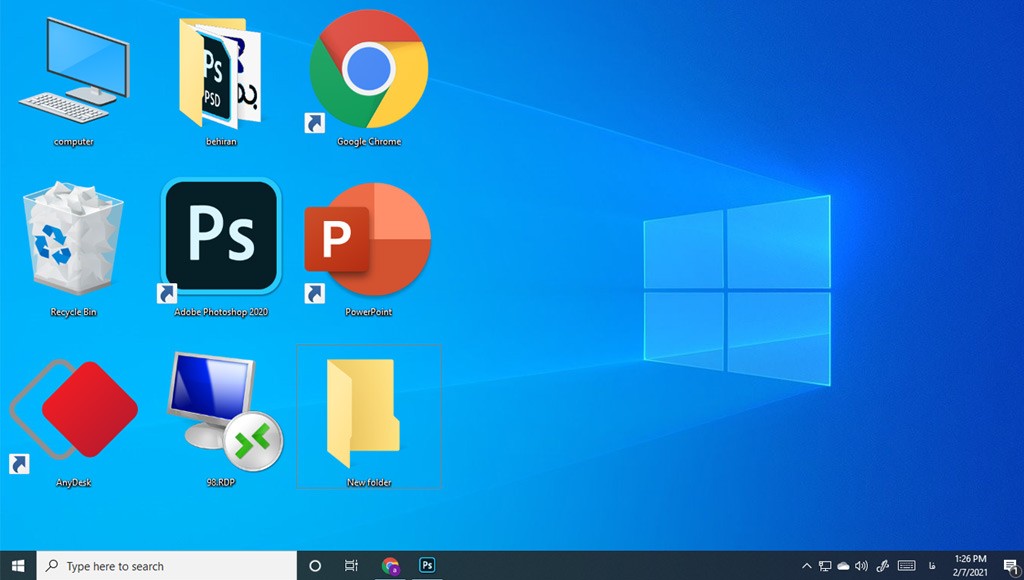Switch to Photoshop via taskbar icon
Viewport: 1024px width, 580px height.
pos(427,565)
